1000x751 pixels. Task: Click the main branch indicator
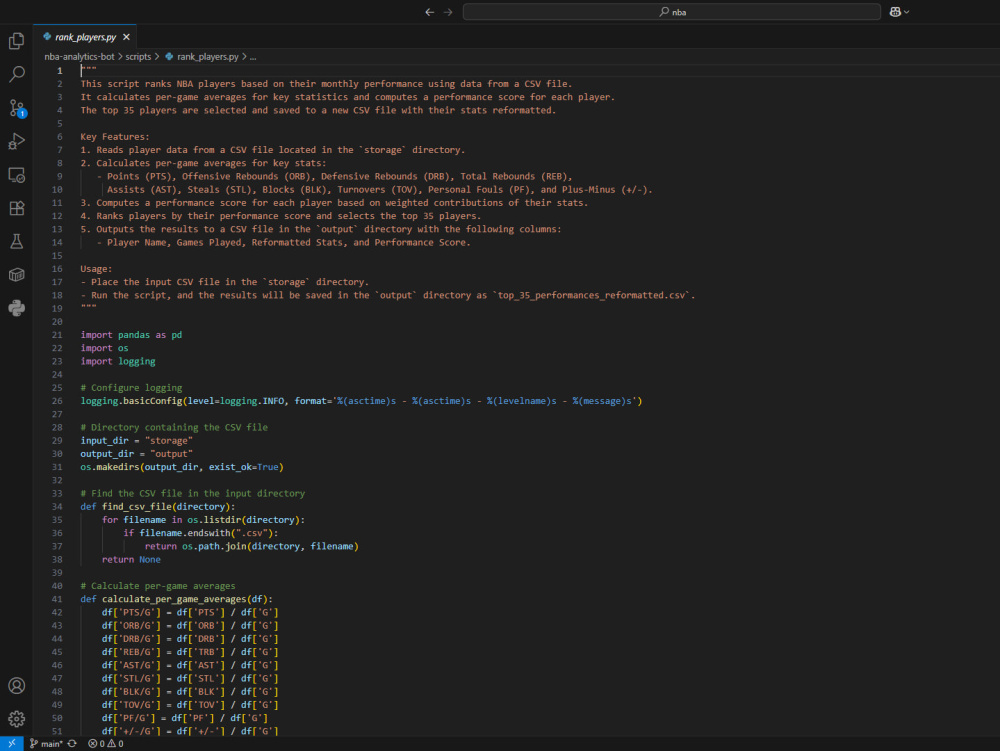[46, 743]
